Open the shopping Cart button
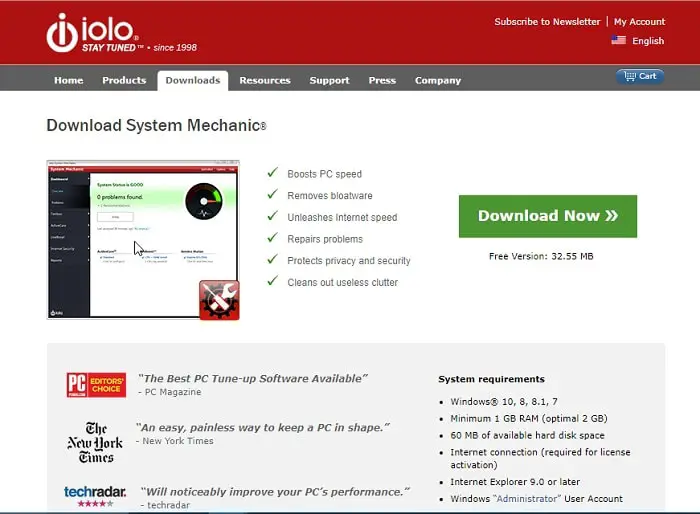Image resolution: width=700 pixels, height=514 pixels. point(640,76)
